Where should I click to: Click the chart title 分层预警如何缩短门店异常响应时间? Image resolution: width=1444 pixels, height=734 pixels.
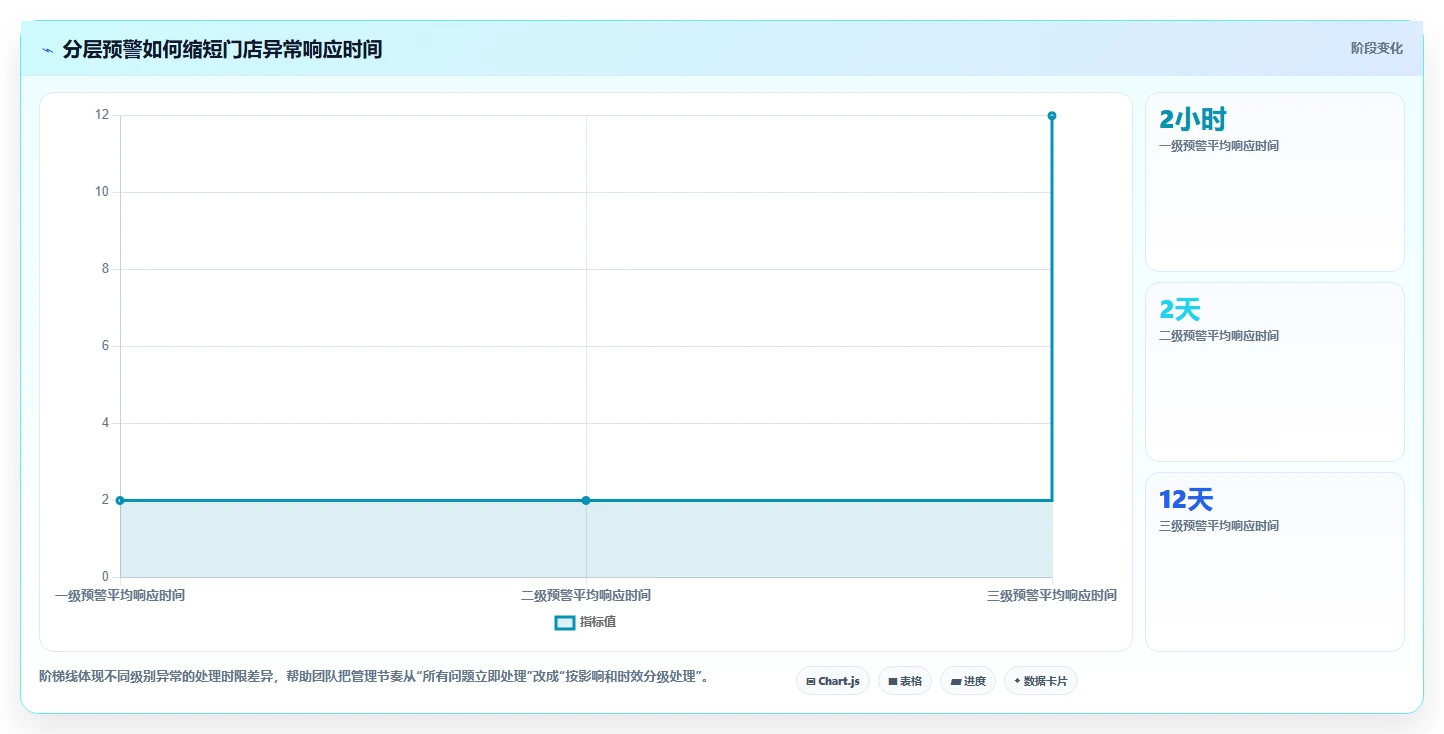click(222, 49)
